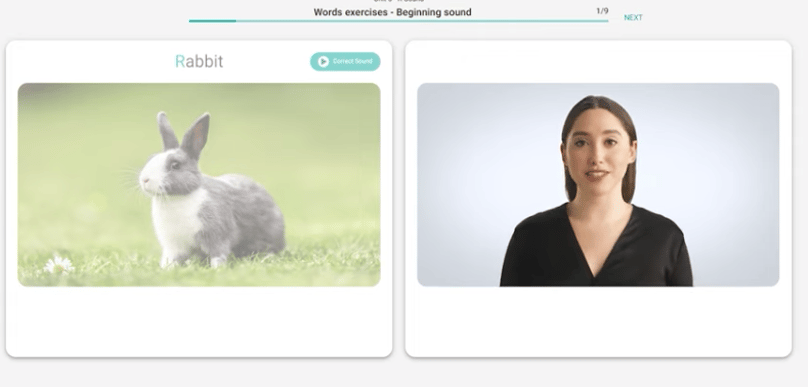The width and height of the screenshot is (810, 387).
Task: Click the cropped unit heading at top
Action: click(399, 2)
